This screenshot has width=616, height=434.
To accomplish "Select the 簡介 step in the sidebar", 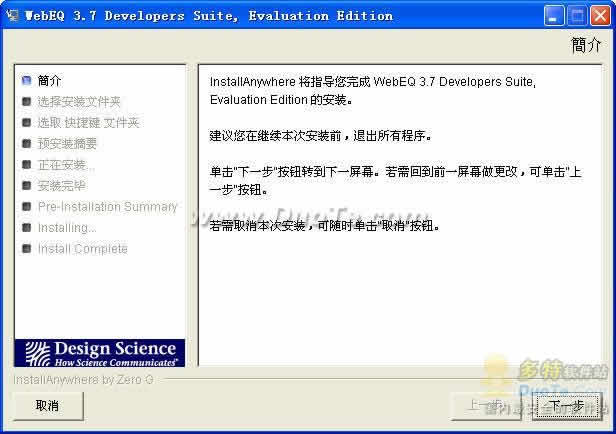I will [49, 81].
